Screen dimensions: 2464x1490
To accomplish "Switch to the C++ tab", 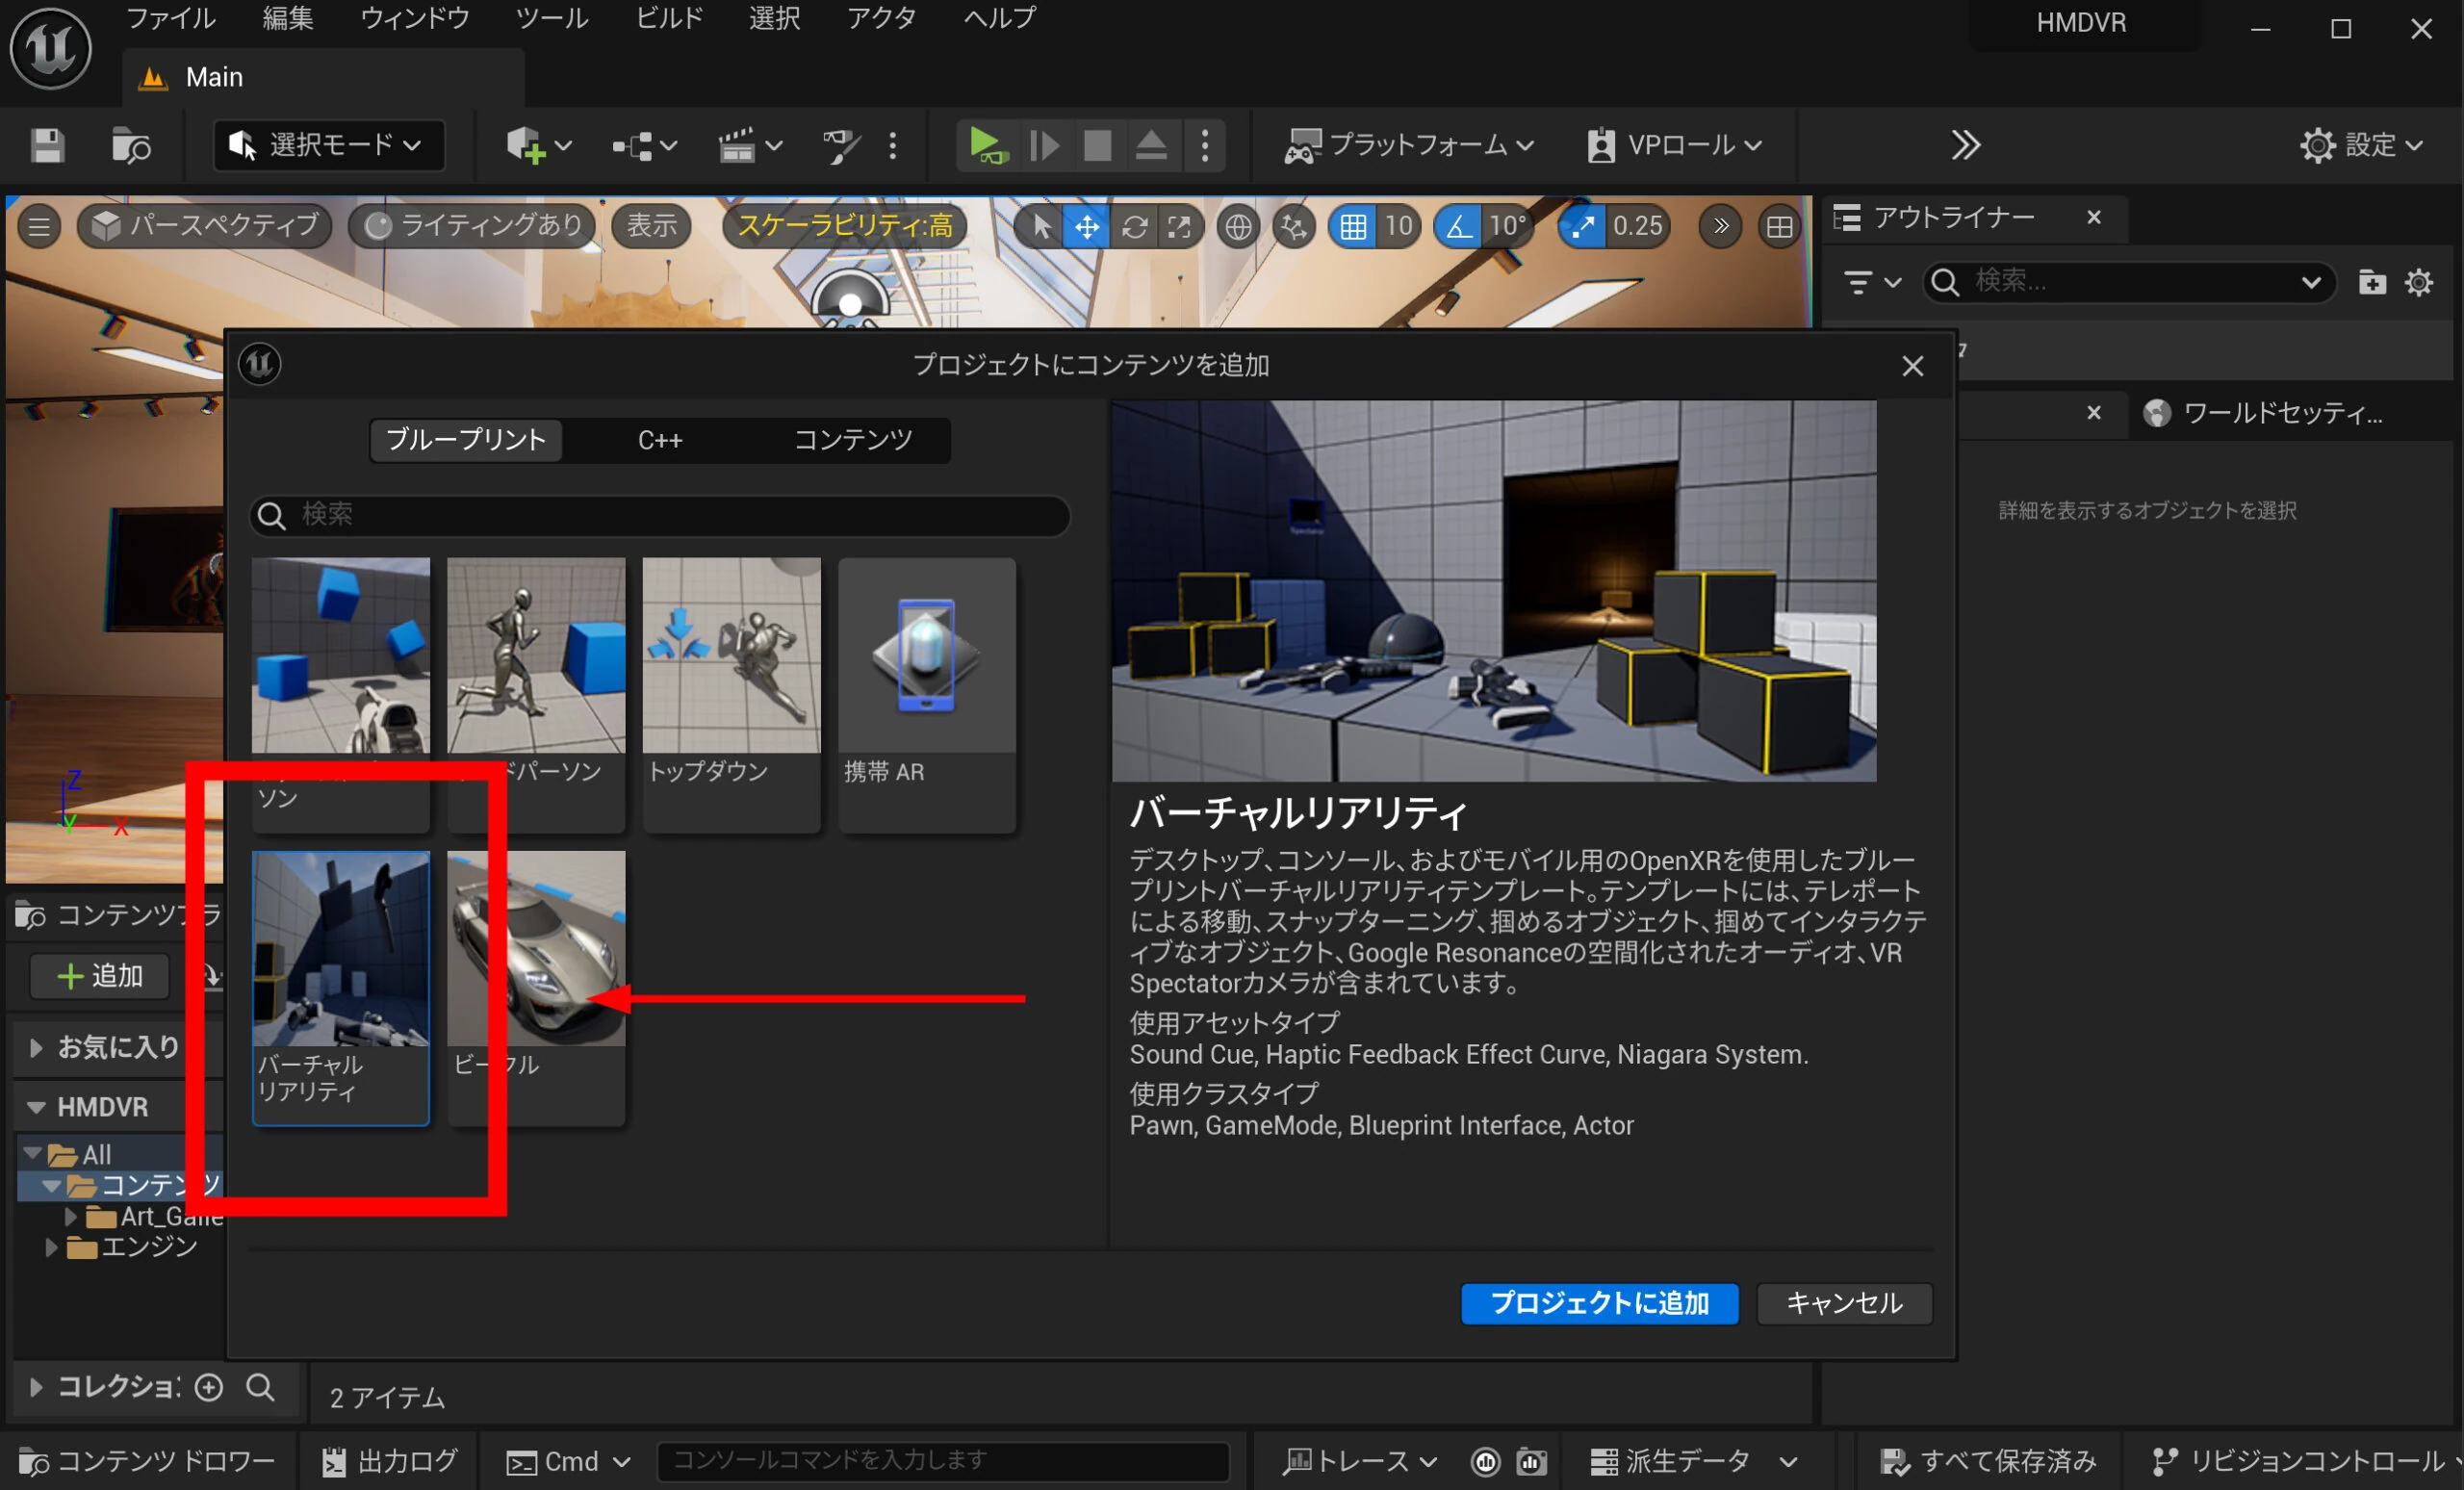I will coord(660,440).
